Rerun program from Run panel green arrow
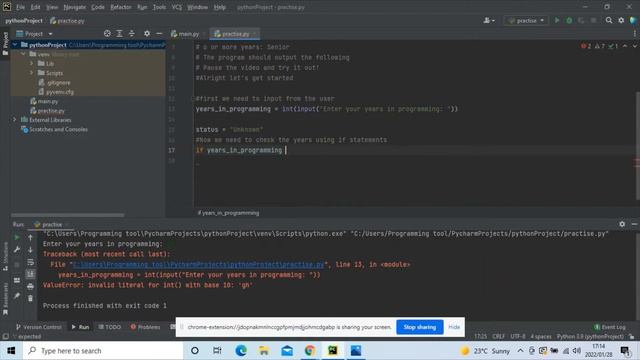Screen dimensions: 640x360 click(x=17, y=237)
